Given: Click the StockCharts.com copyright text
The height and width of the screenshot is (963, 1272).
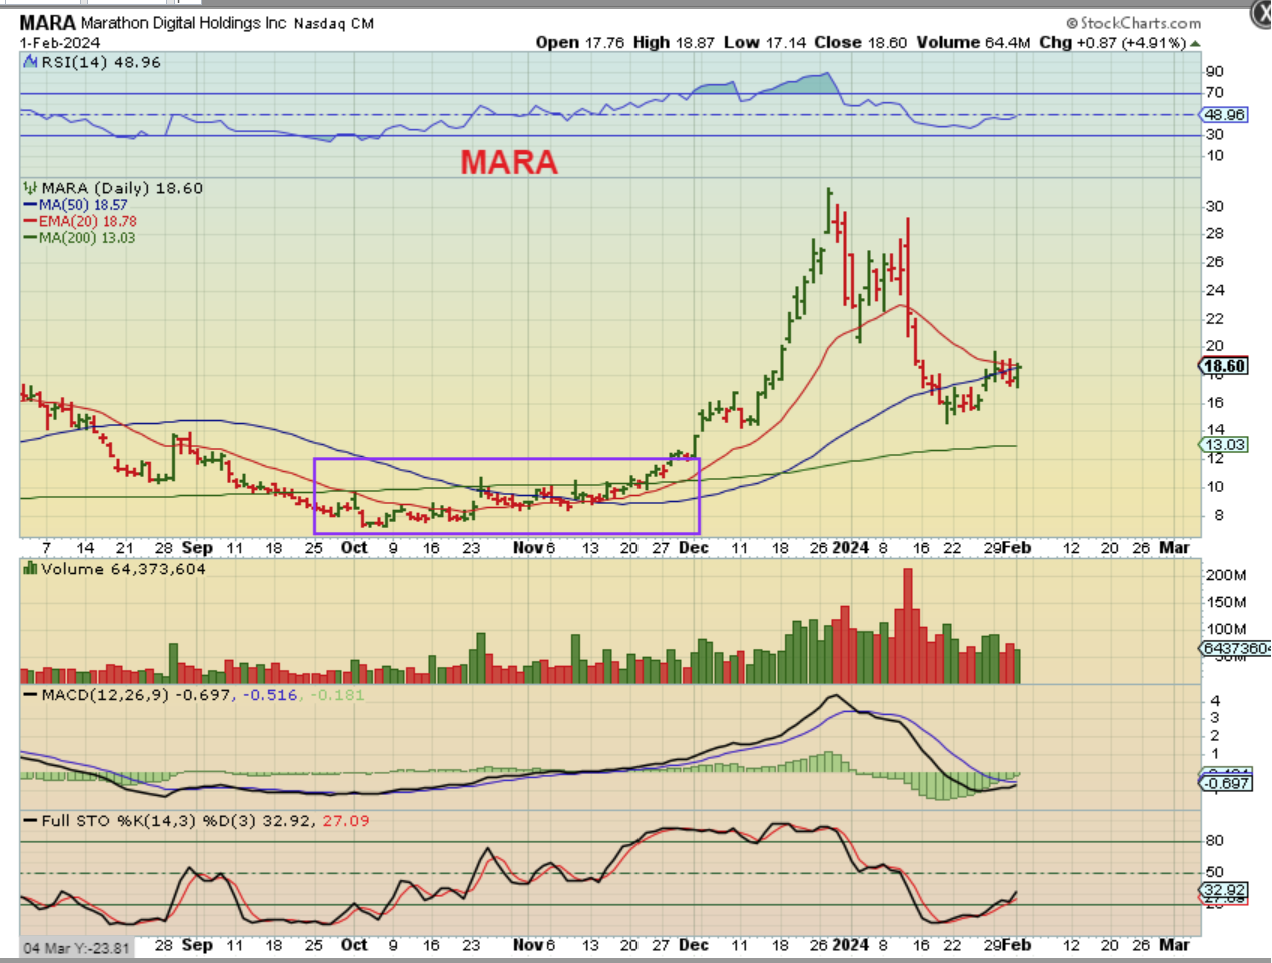Looking at the screenshot, I should click(x=1133, y=23).
